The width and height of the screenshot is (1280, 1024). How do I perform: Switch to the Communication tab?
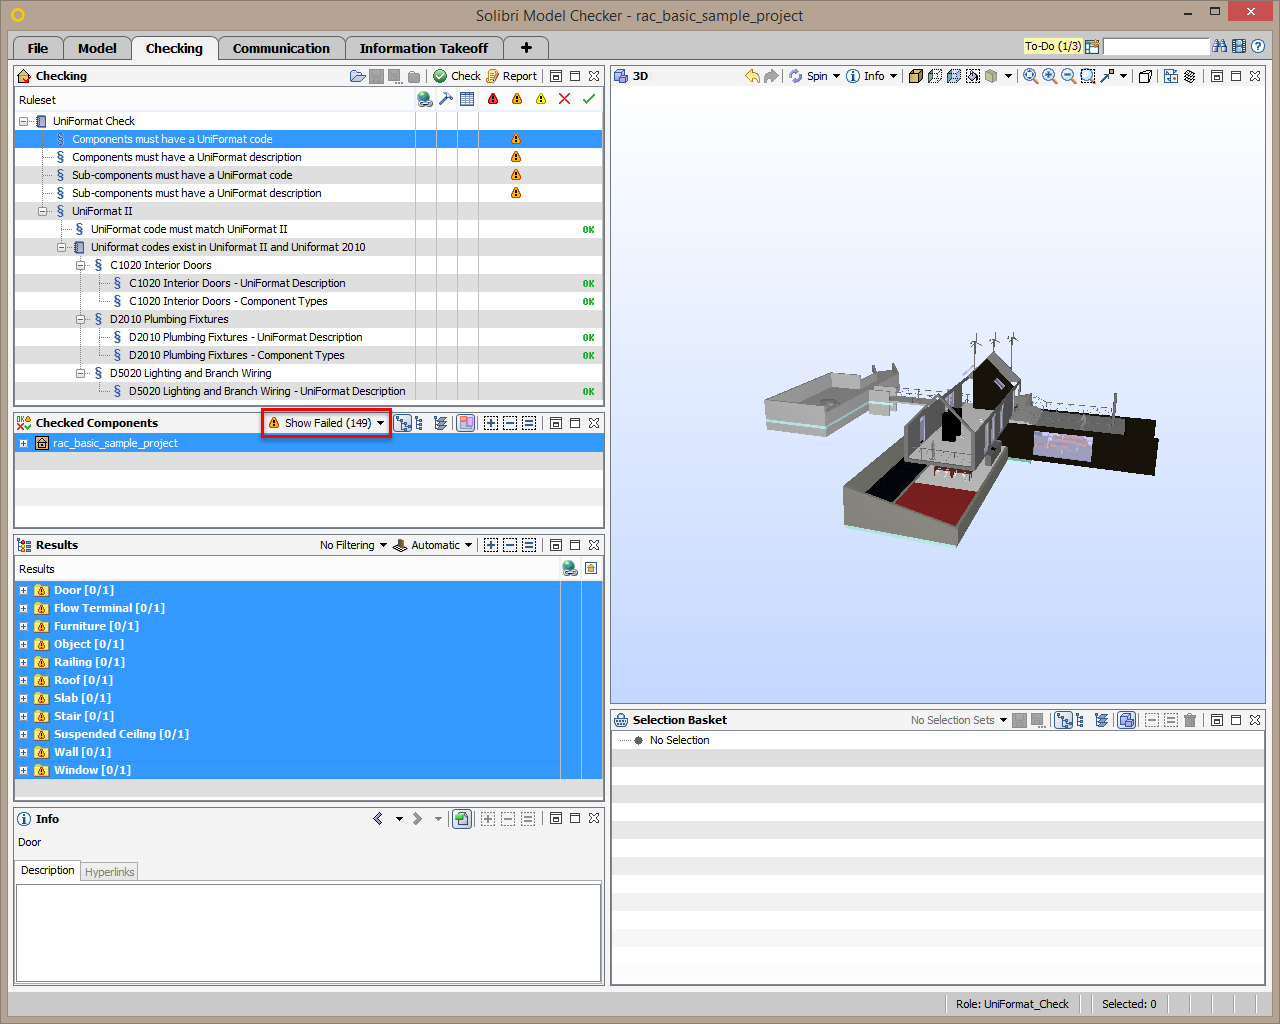point(281,48)
